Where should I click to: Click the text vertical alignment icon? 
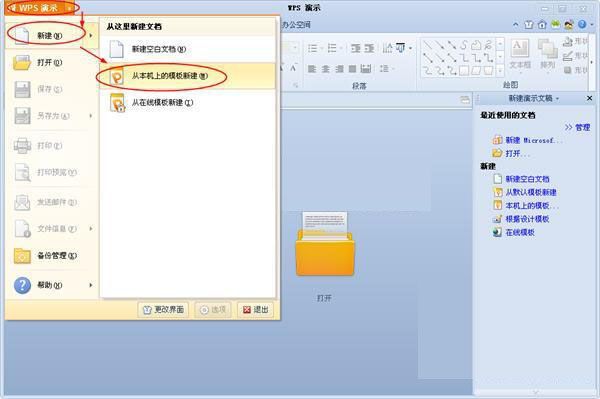pyautogui.click(x=401, y=48)
